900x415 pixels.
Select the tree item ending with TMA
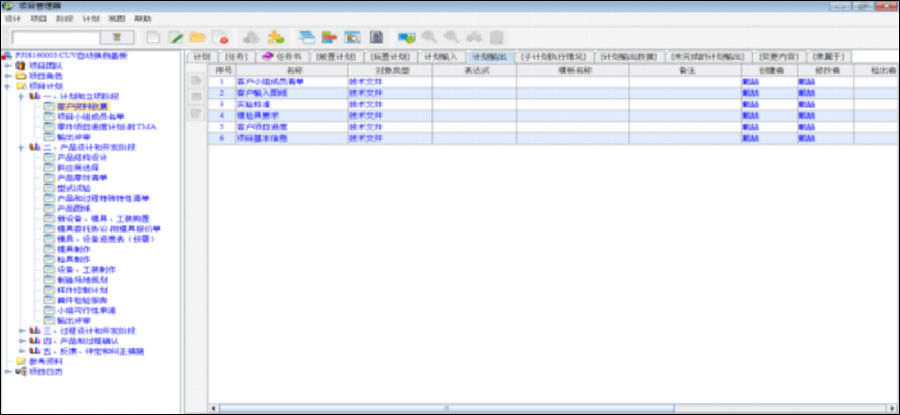pyautogui.click(x=107, y=126)
